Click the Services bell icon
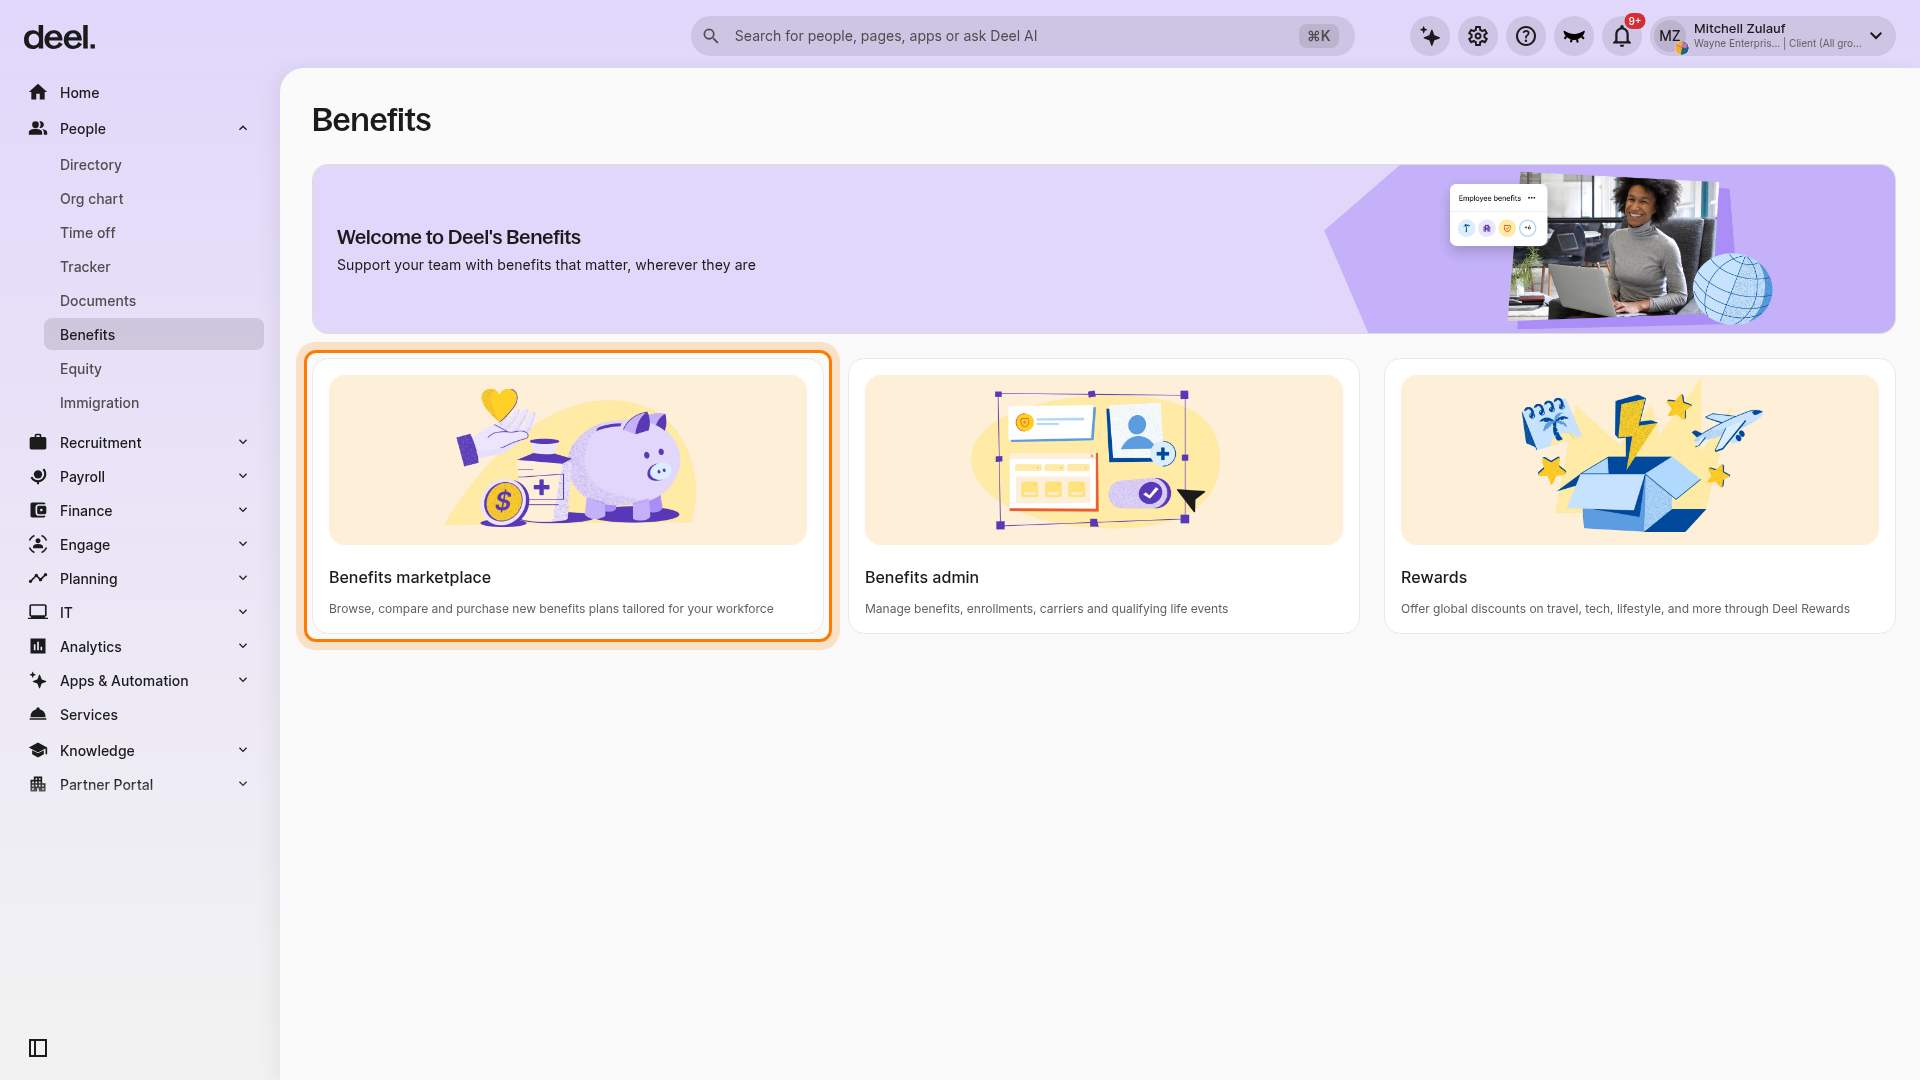Image resolution: width=1920 pixels, height=1080 pixels. (38, 714)
